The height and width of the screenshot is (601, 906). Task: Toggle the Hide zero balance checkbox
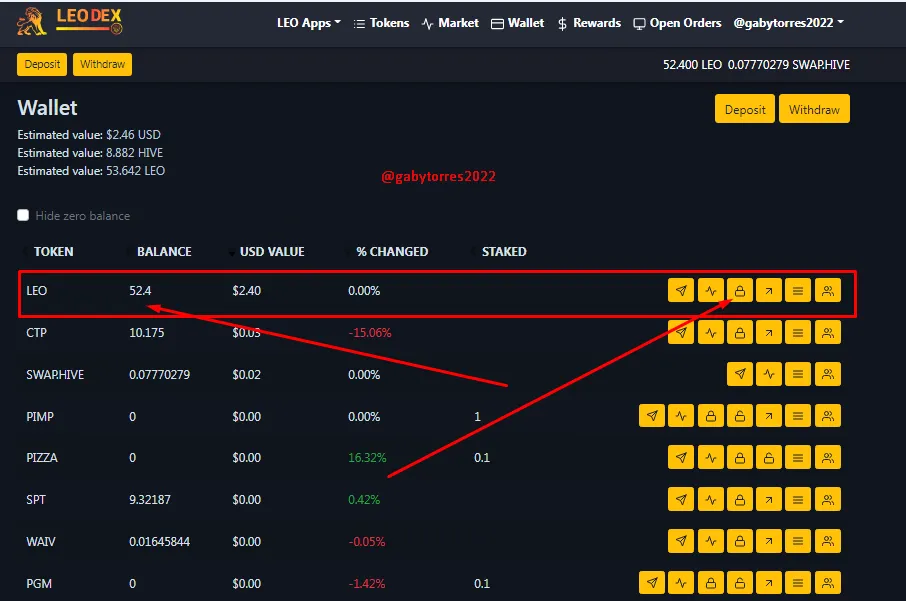(23, 215)
